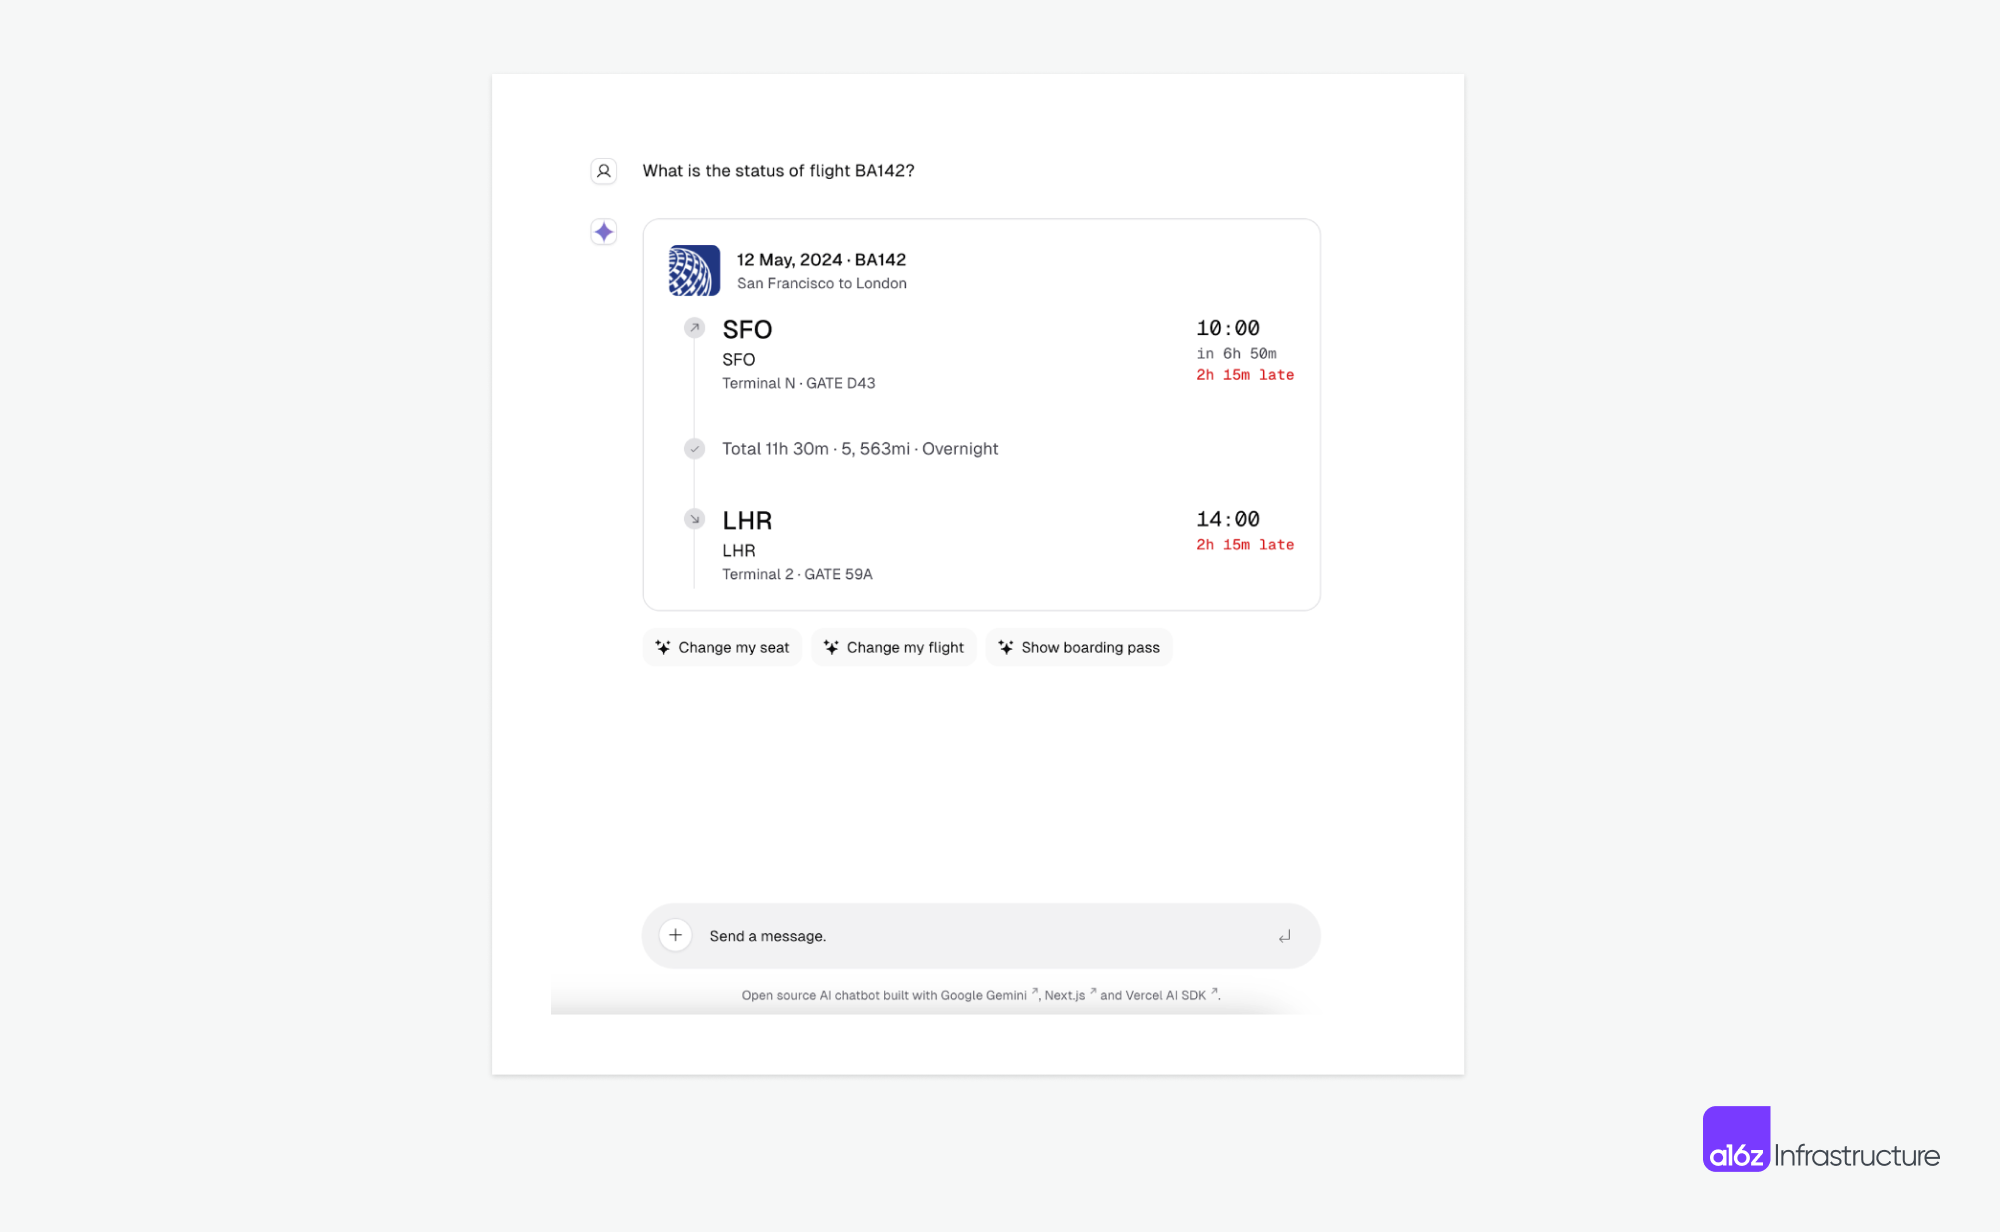This screenshot has height=1232, width=2000.
Task: Click the 2h 15m late status text for SFO
Action: (x=1244, y=374)
